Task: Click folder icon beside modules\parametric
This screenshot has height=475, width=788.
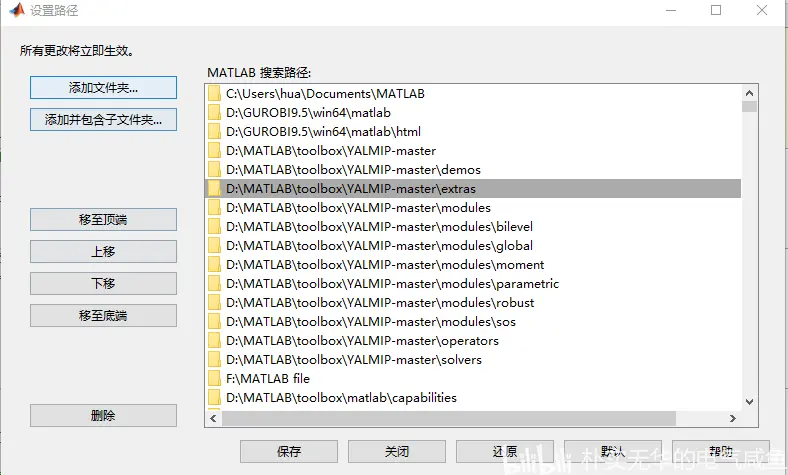Action: pos(215,283)
